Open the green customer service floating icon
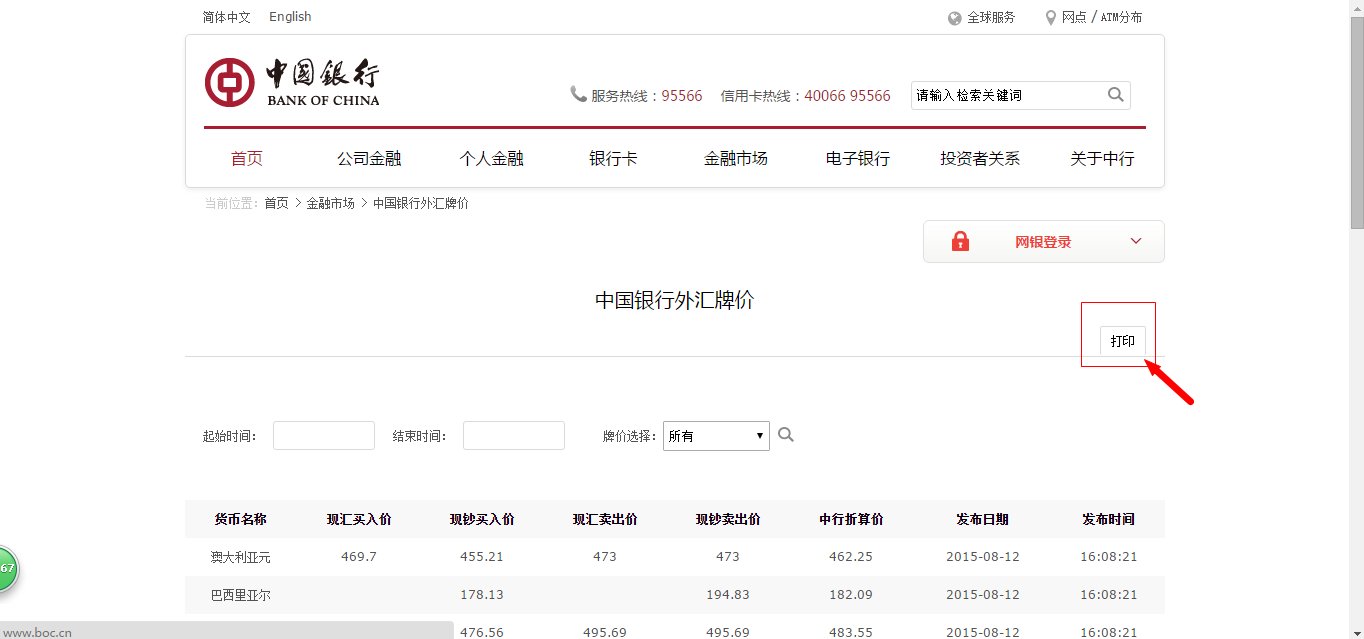 click(7, 568)
